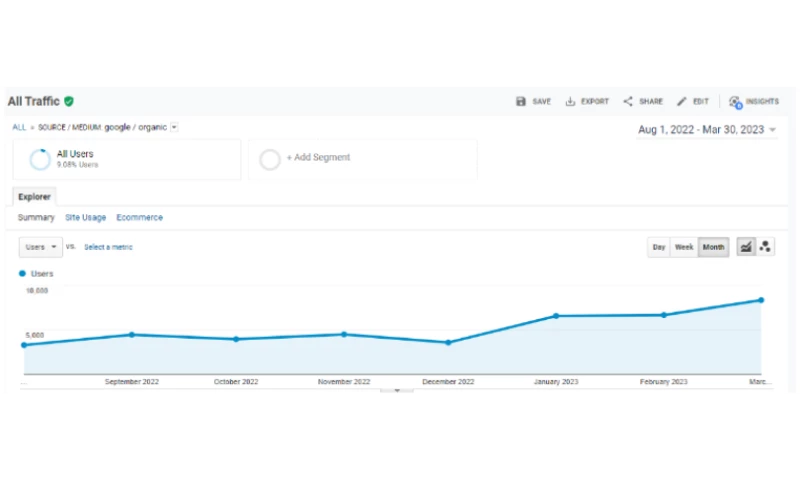Click the Save icon in the report toolbar
The image size is (800, 480).
click(x=520, y=102)
